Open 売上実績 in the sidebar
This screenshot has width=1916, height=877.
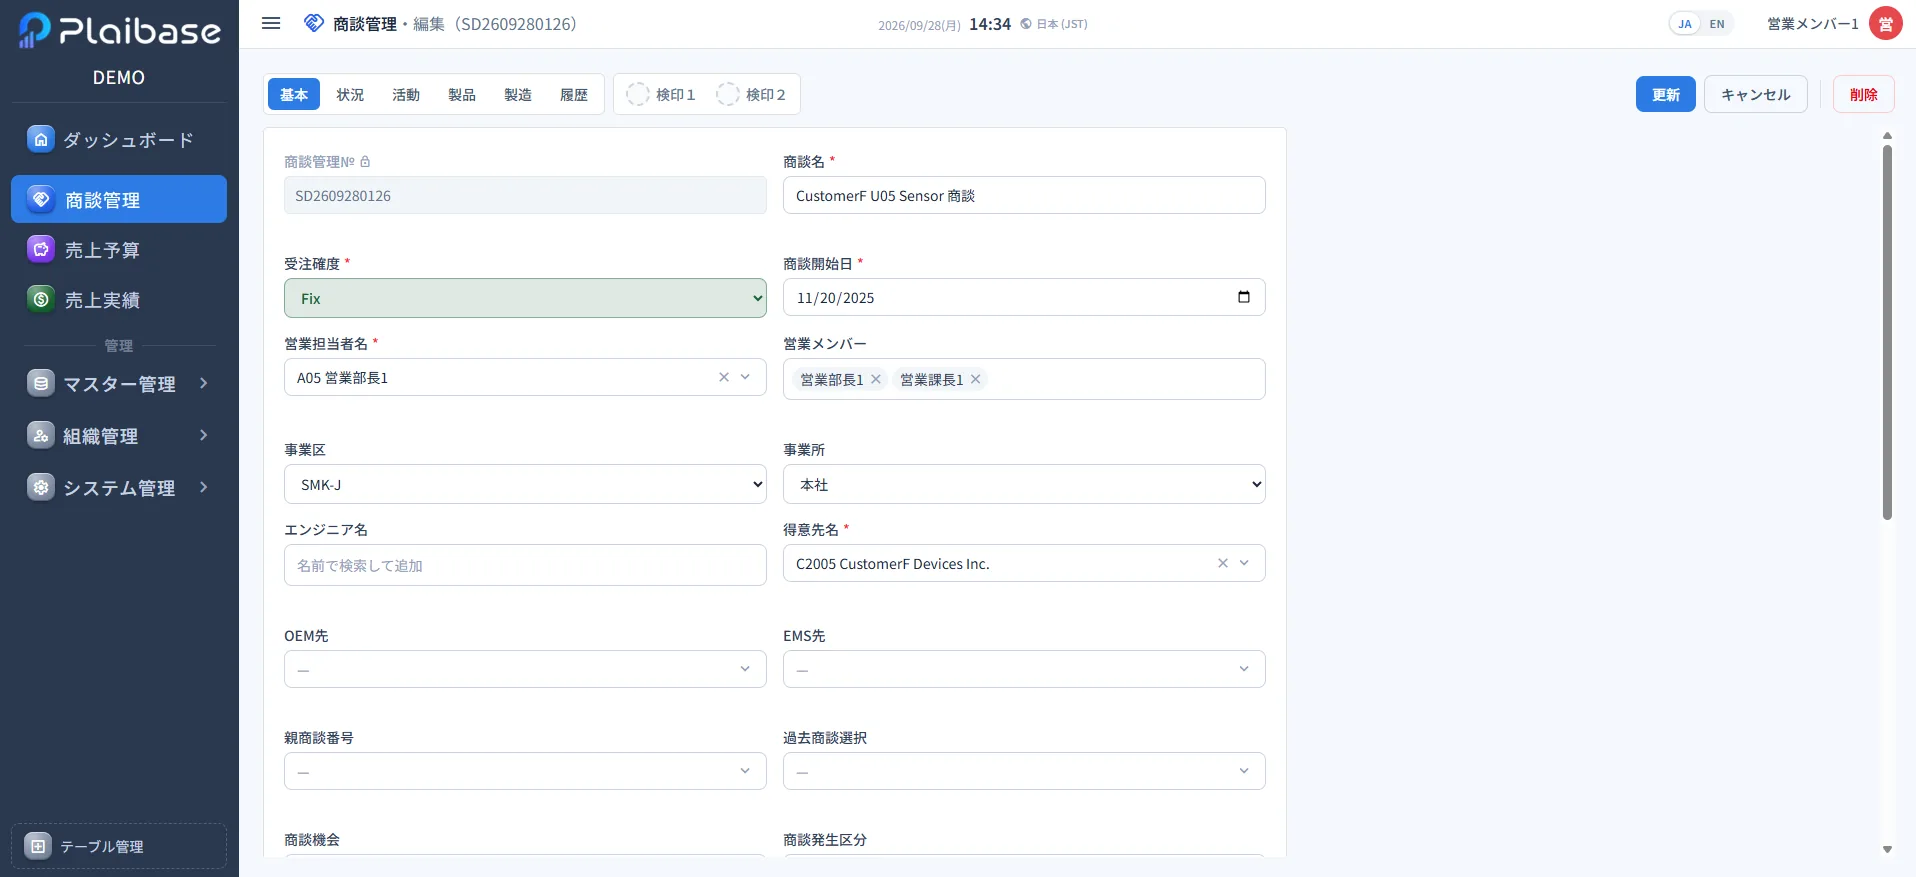[119, 300]
